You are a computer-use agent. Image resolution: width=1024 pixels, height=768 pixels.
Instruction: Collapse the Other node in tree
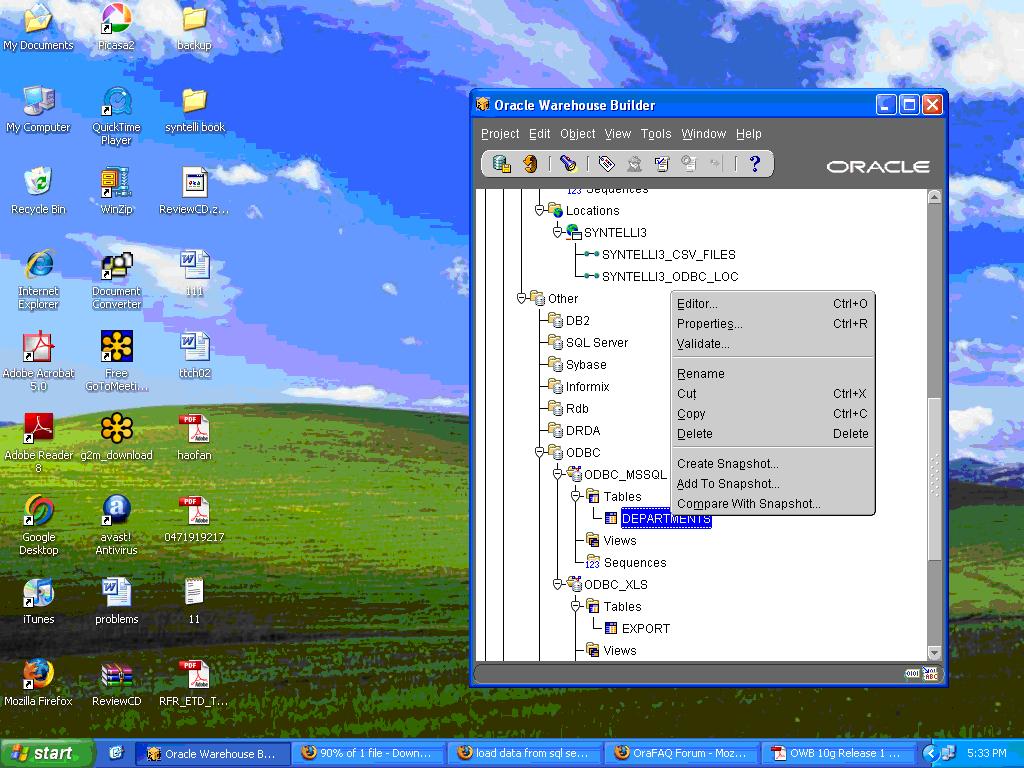(521, 298)
